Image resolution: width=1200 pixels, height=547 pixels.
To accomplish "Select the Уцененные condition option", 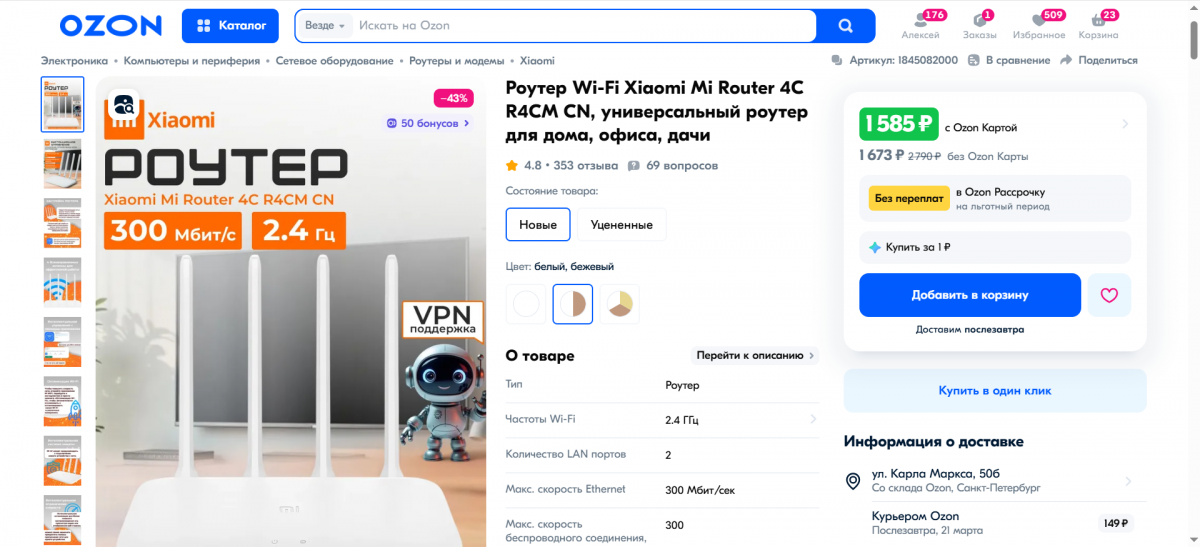I will click(x=622, y=224).
